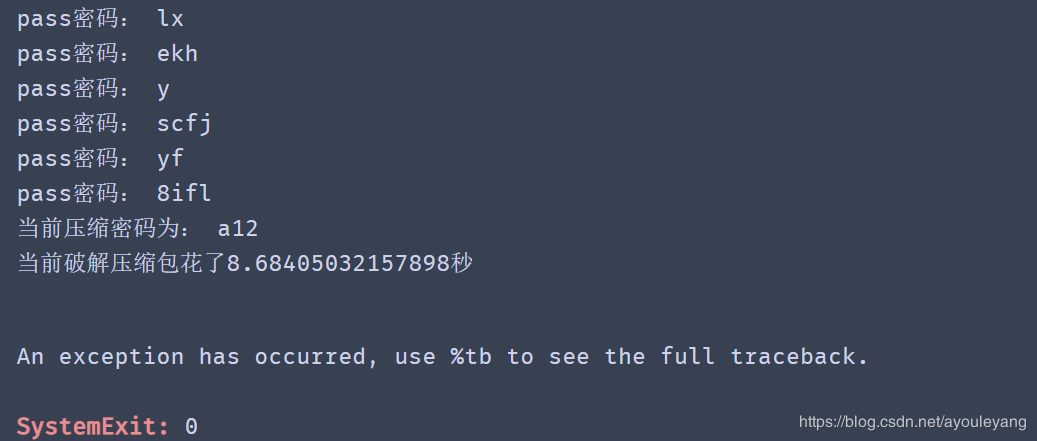Click the password text 'scfj'
Image resolution: width=1037 pixels, height=441 pixels.
[185, 124]
